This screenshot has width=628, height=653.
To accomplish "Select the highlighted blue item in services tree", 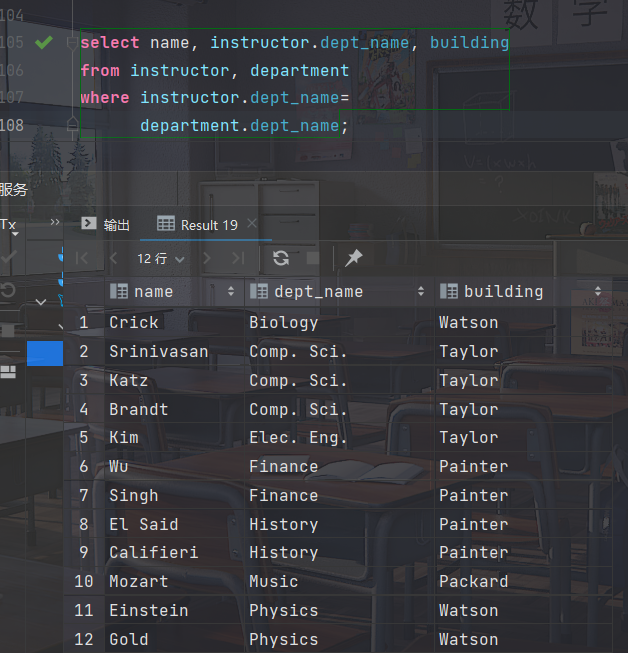I will click(x=45, y=353).
